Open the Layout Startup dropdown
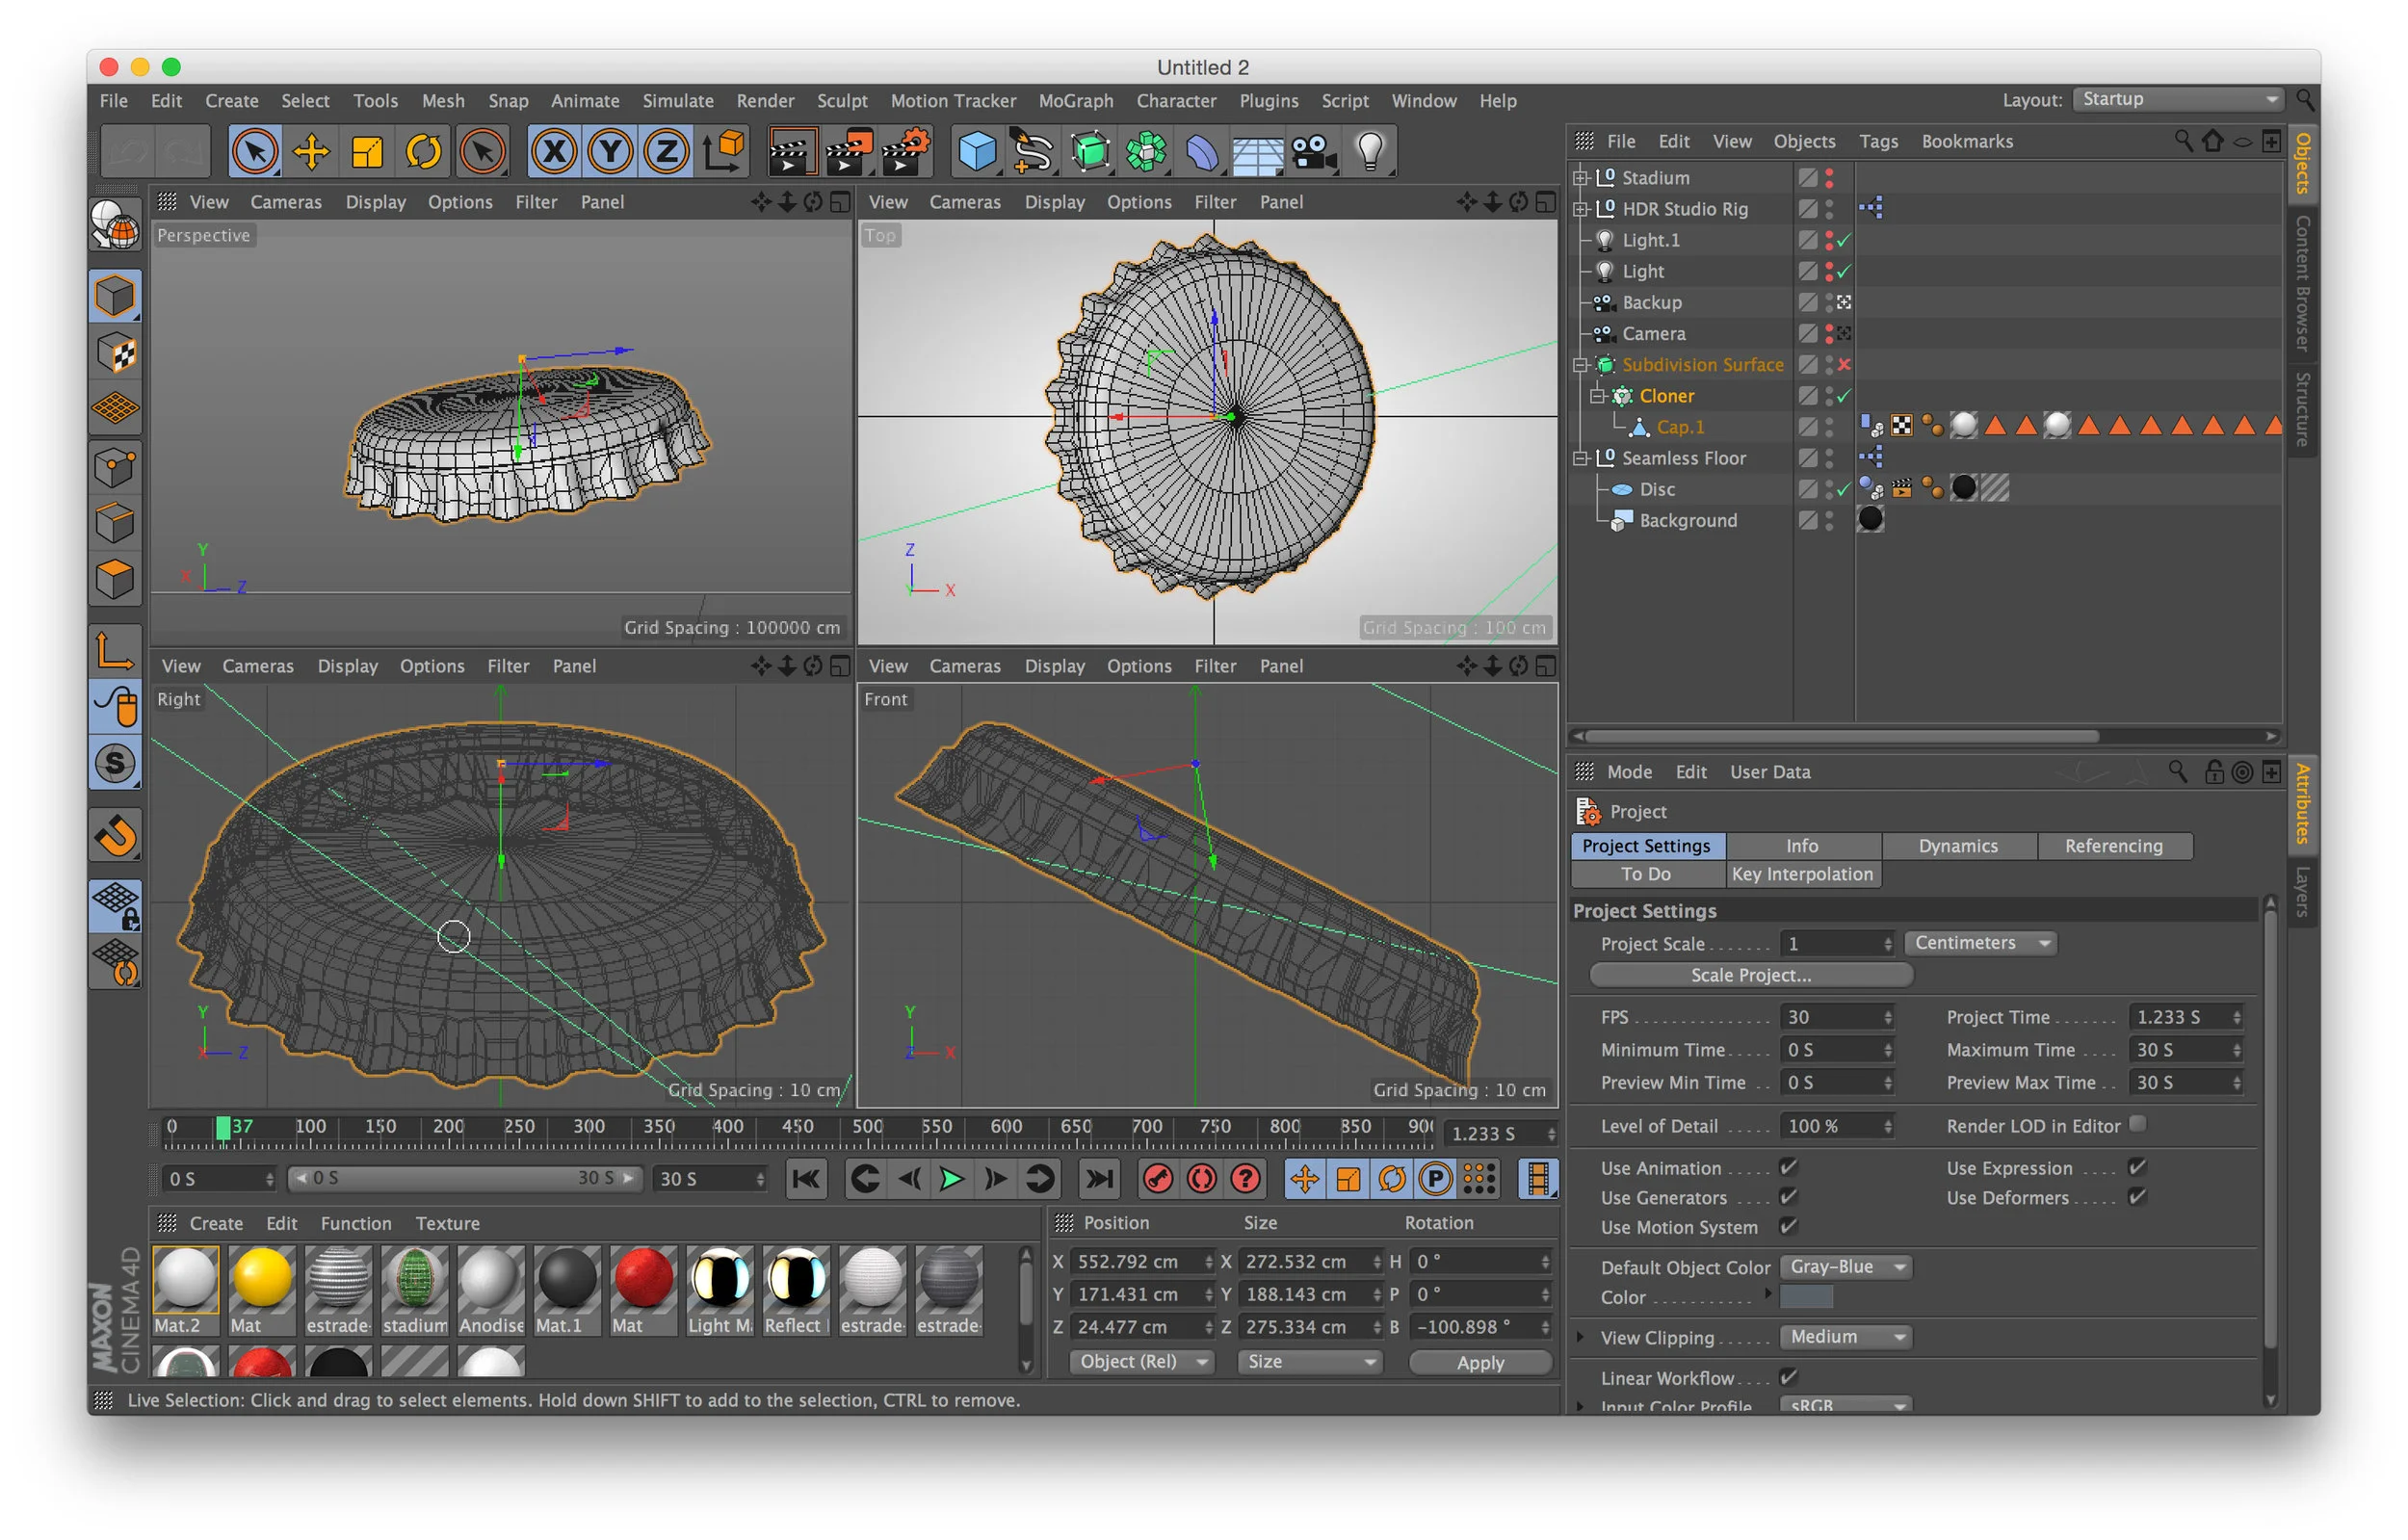This screenshot has width=2408, height=1540. [2179, 99]
